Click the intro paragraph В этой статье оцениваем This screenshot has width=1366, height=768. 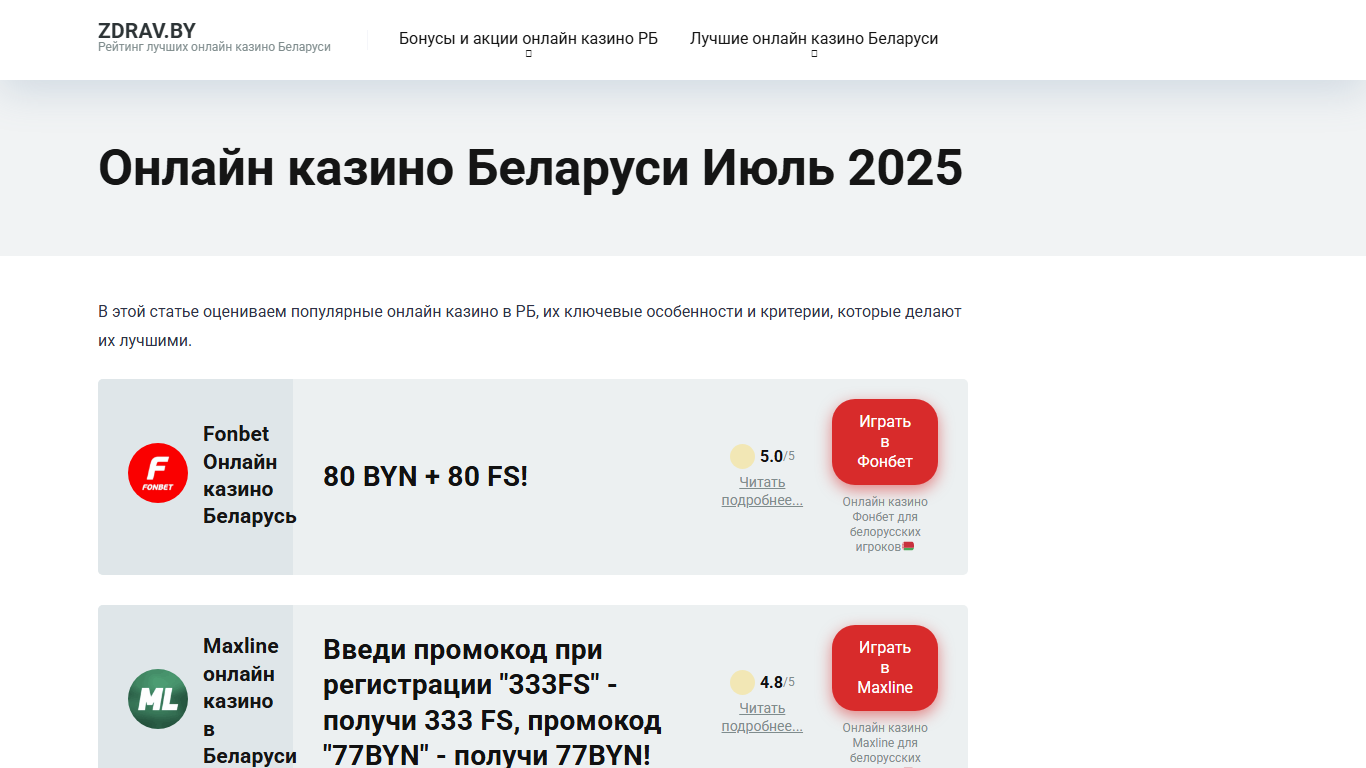point(530,326)
